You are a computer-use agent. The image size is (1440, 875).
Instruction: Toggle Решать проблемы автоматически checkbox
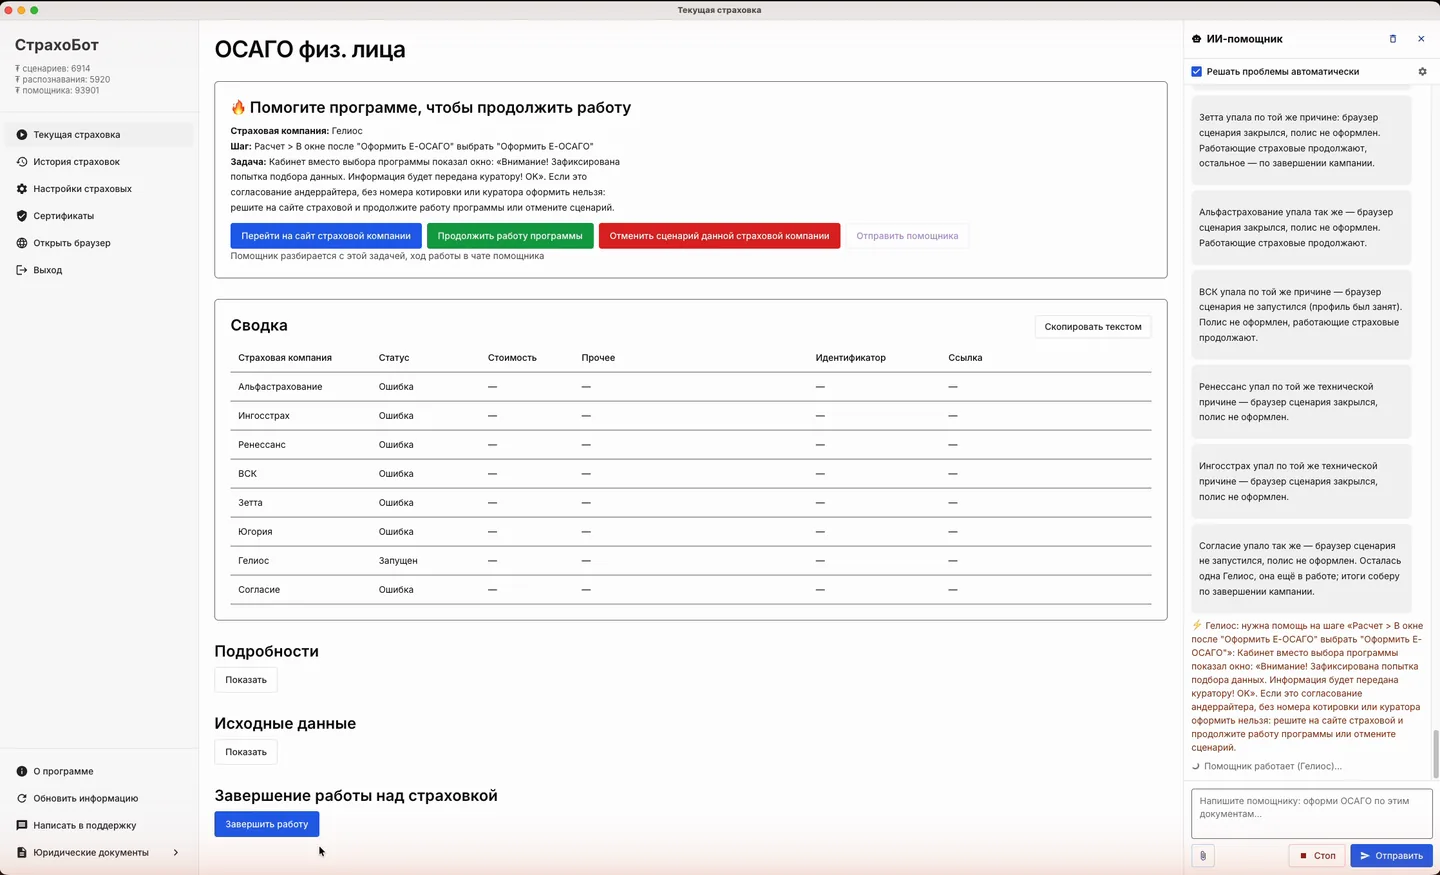pyautogui.click(x=1197, y=72)
